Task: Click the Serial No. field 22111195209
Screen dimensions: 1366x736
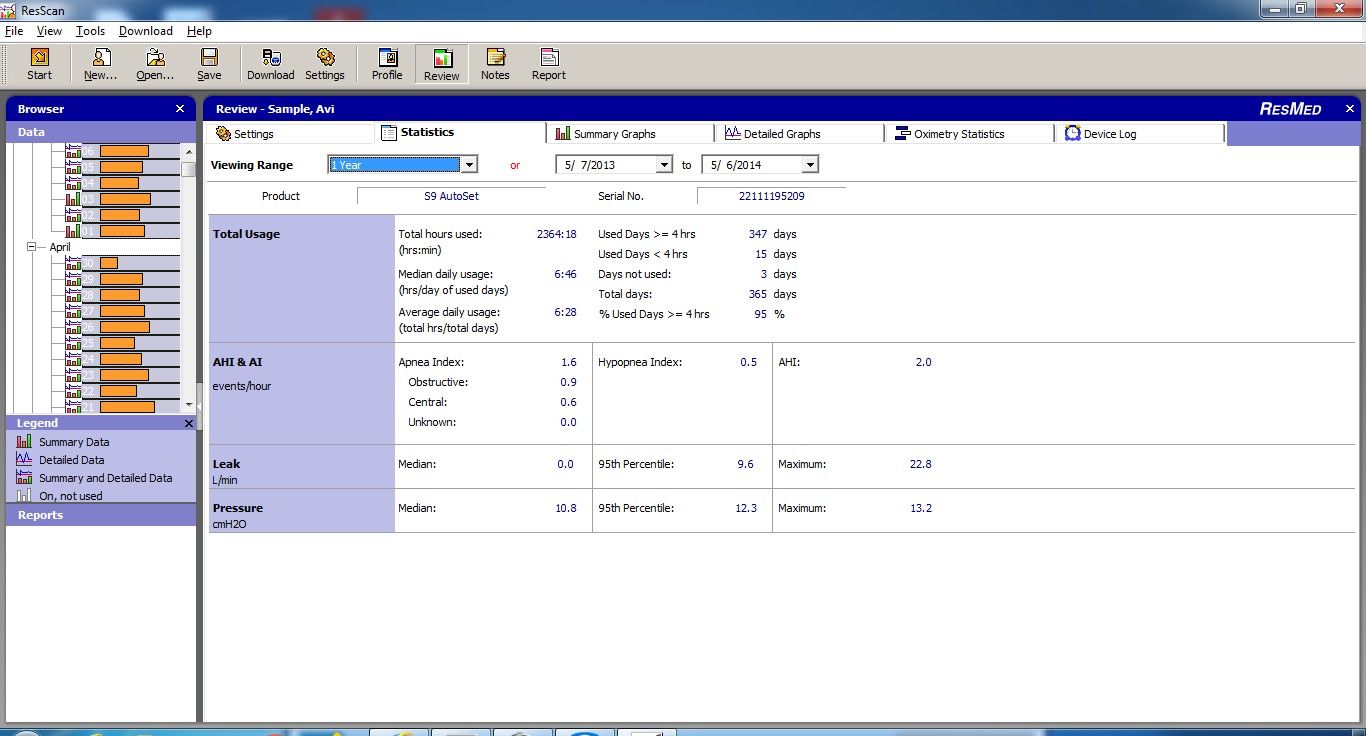Action: click(x=771, y=196)
